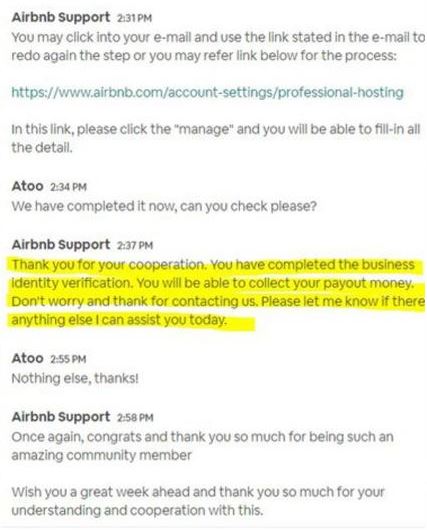Click the Atoo sender name at 2:55 PM

[x=27, y=358]
